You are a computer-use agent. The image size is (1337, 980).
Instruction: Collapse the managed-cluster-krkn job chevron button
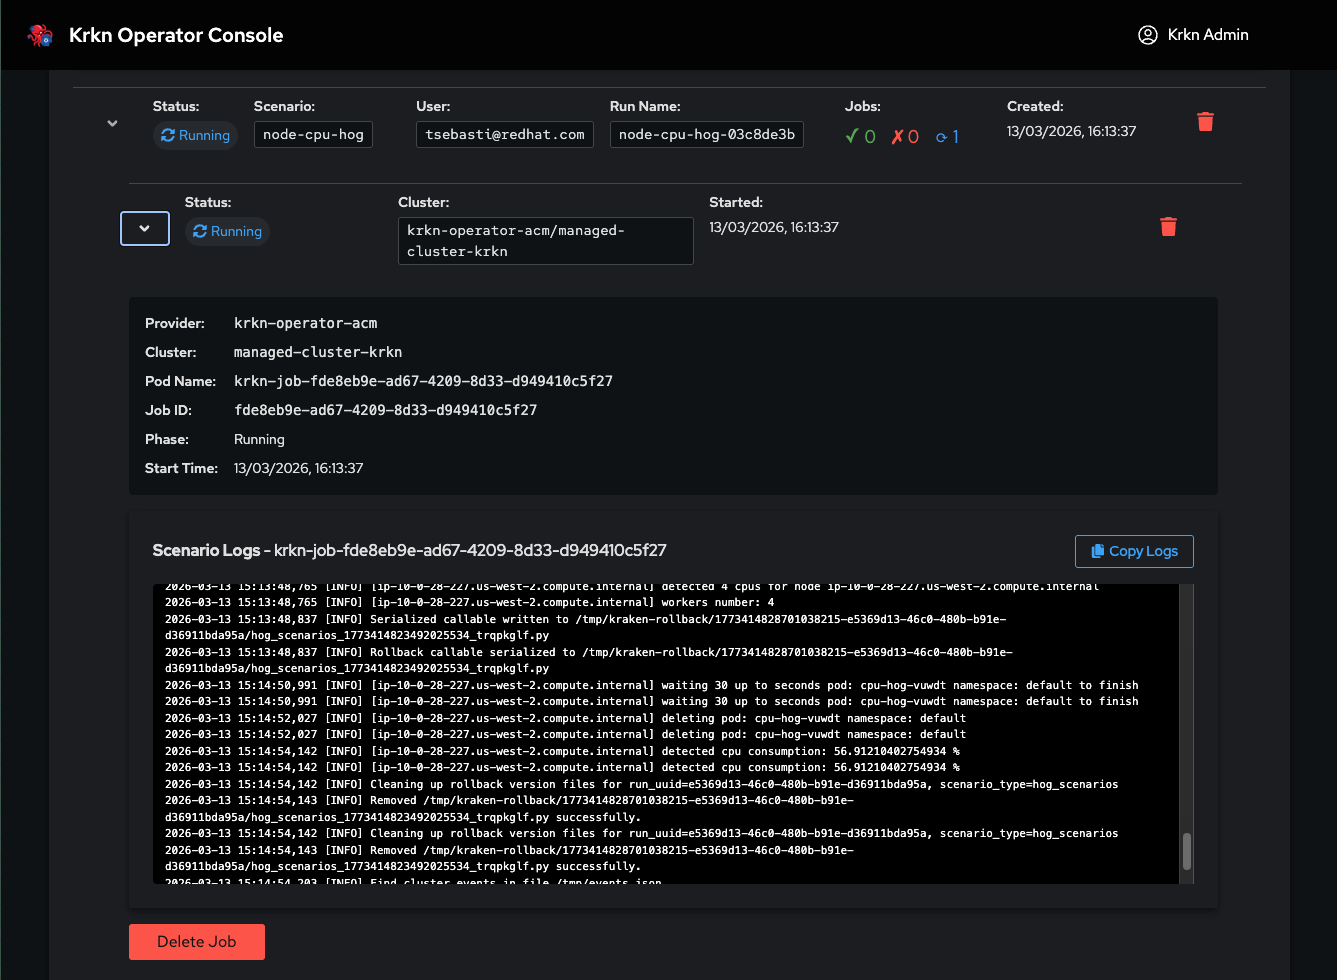click(x=144, y=228)
